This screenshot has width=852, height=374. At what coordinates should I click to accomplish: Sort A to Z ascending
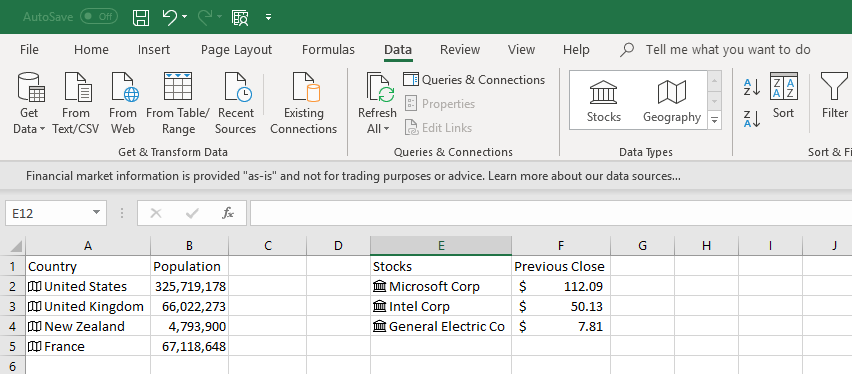(752, 87)
